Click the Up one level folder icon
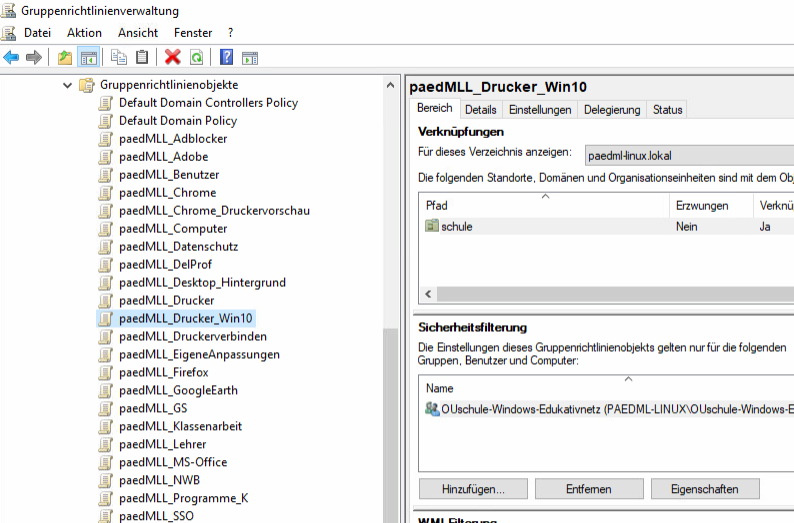Image resolution: width=794 pixels, height=523 pixels. click(65, 57)
